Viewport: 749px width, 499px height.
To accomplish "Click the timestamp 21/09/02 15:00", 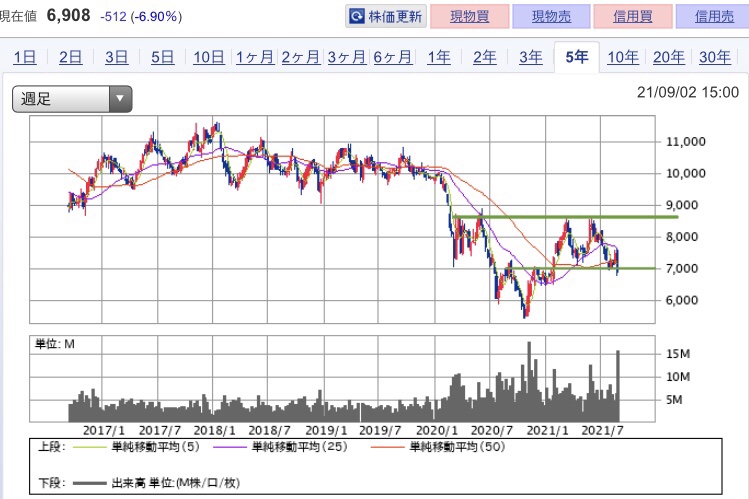I will point(688,92).
